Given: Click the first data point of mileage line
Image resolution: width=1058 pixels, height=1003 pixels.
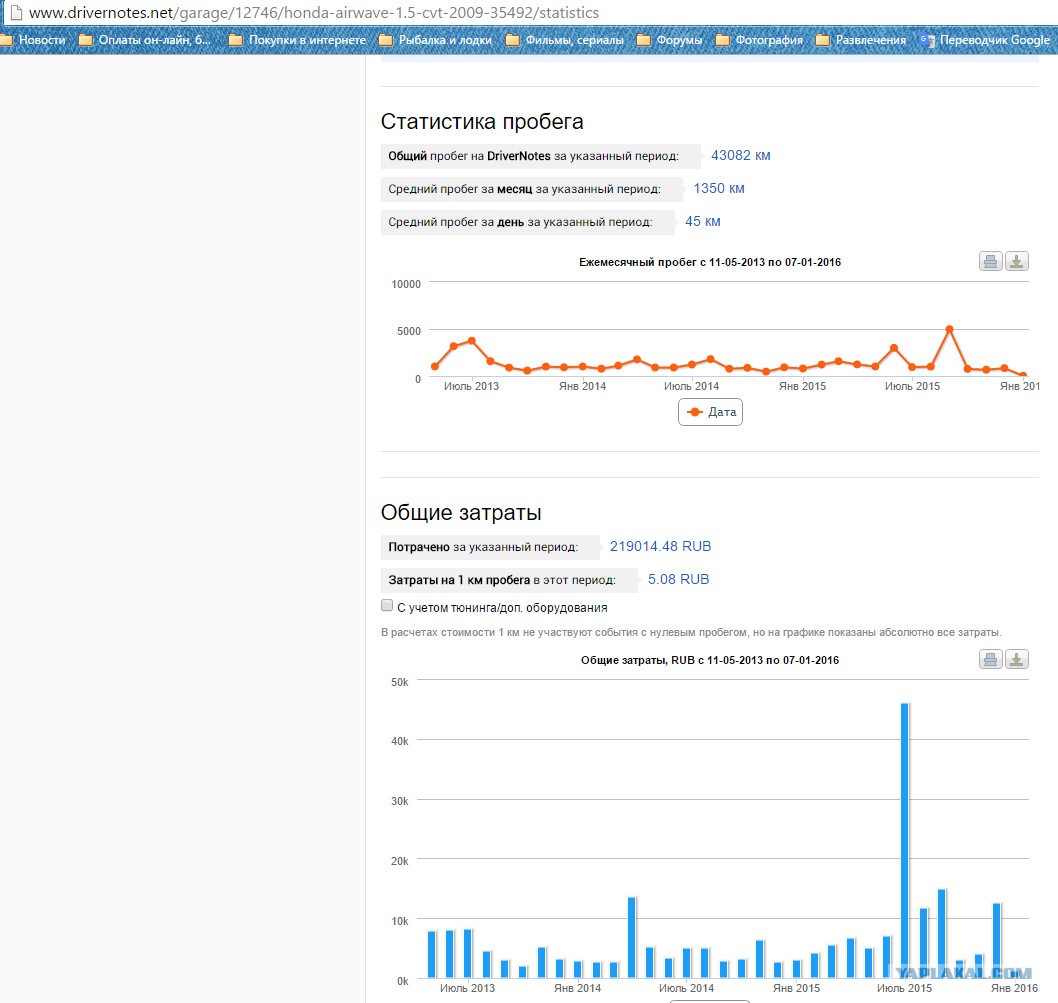Looking at the screenshot, I should point(435,367).
